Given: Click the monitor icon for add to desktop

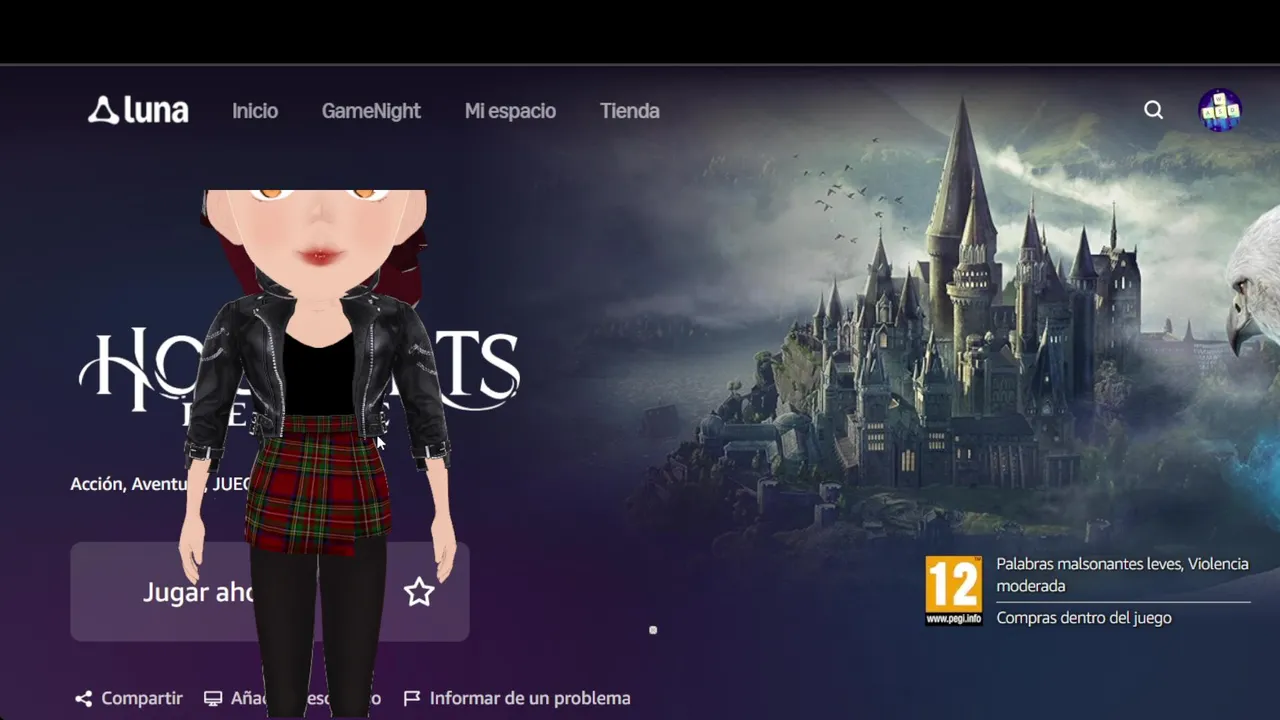Looking at the screenshot, I should pos(213,698).
